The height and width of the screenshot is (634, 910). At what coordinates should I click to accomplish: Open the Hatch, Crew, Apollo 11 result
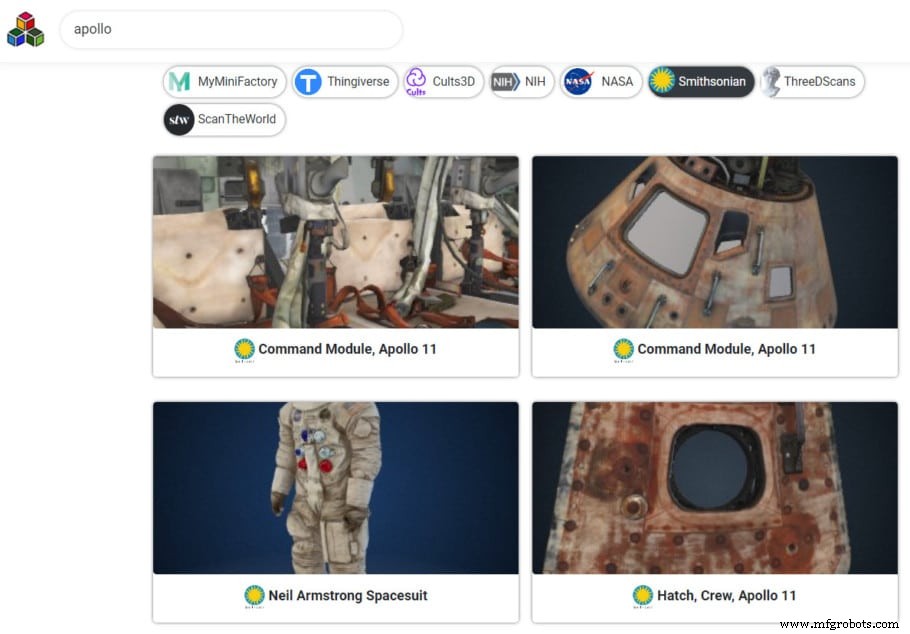click(x=715, y=488)
